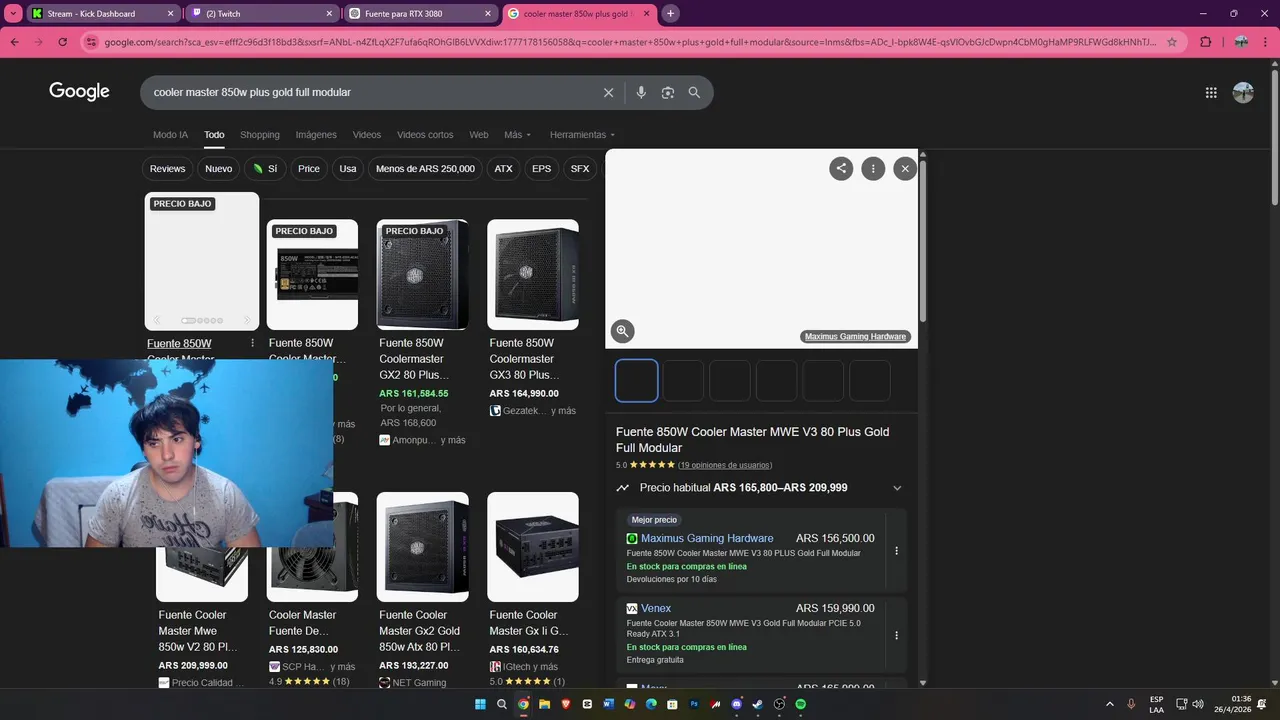
Task: Expand the Precio habitual price range
Action: coord(897,488)
